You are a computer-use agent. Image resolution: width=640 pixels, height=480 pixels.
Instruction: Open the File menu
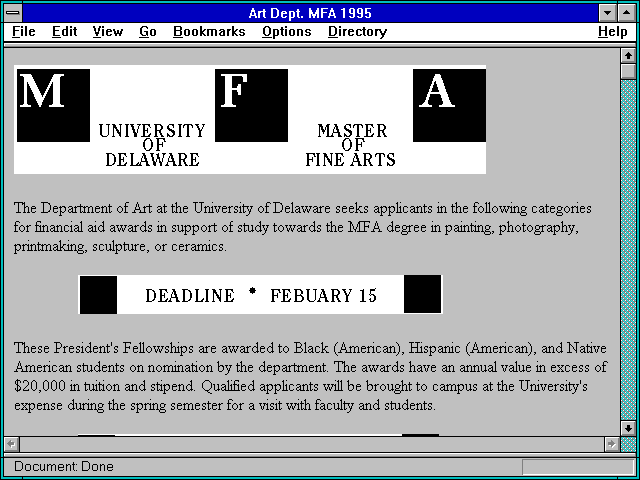click(x=24, y=31)
